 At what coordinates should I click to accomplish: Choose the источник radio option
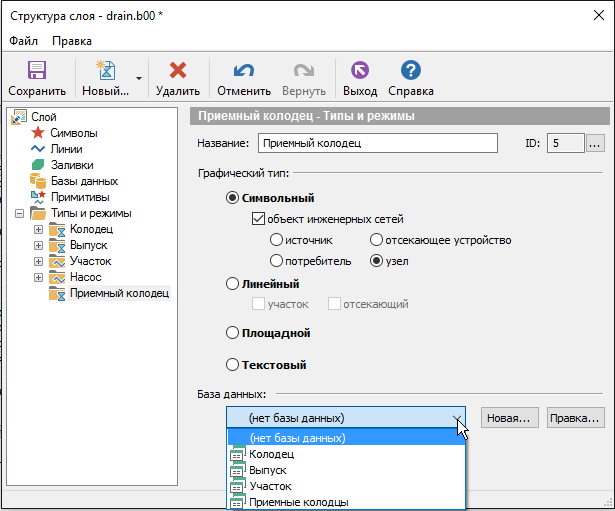[276, 240]
